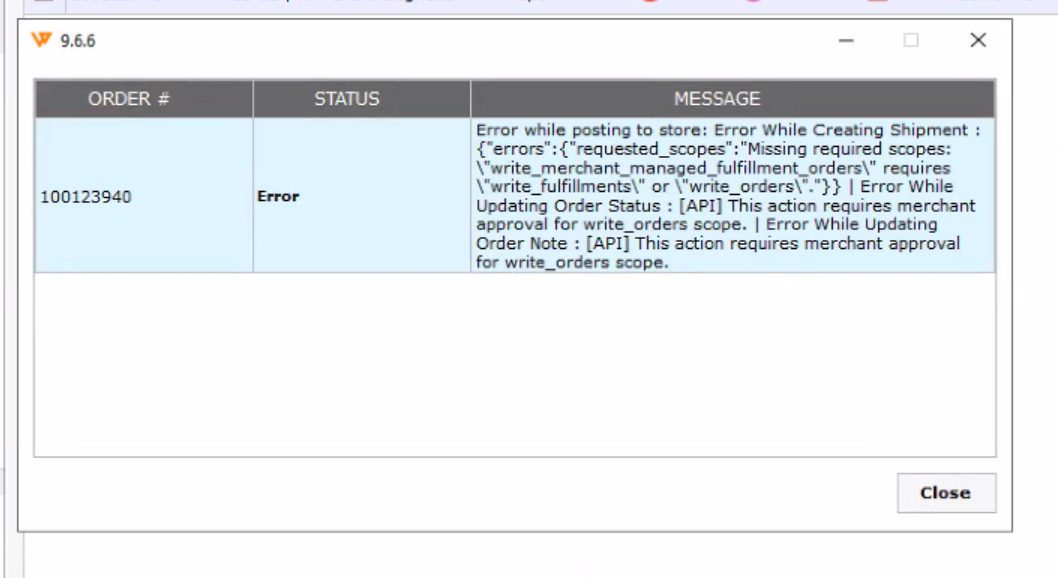Select order number 100123940 cell
The height and width of the screenshot is (578, 1058).
click(144, 196)
